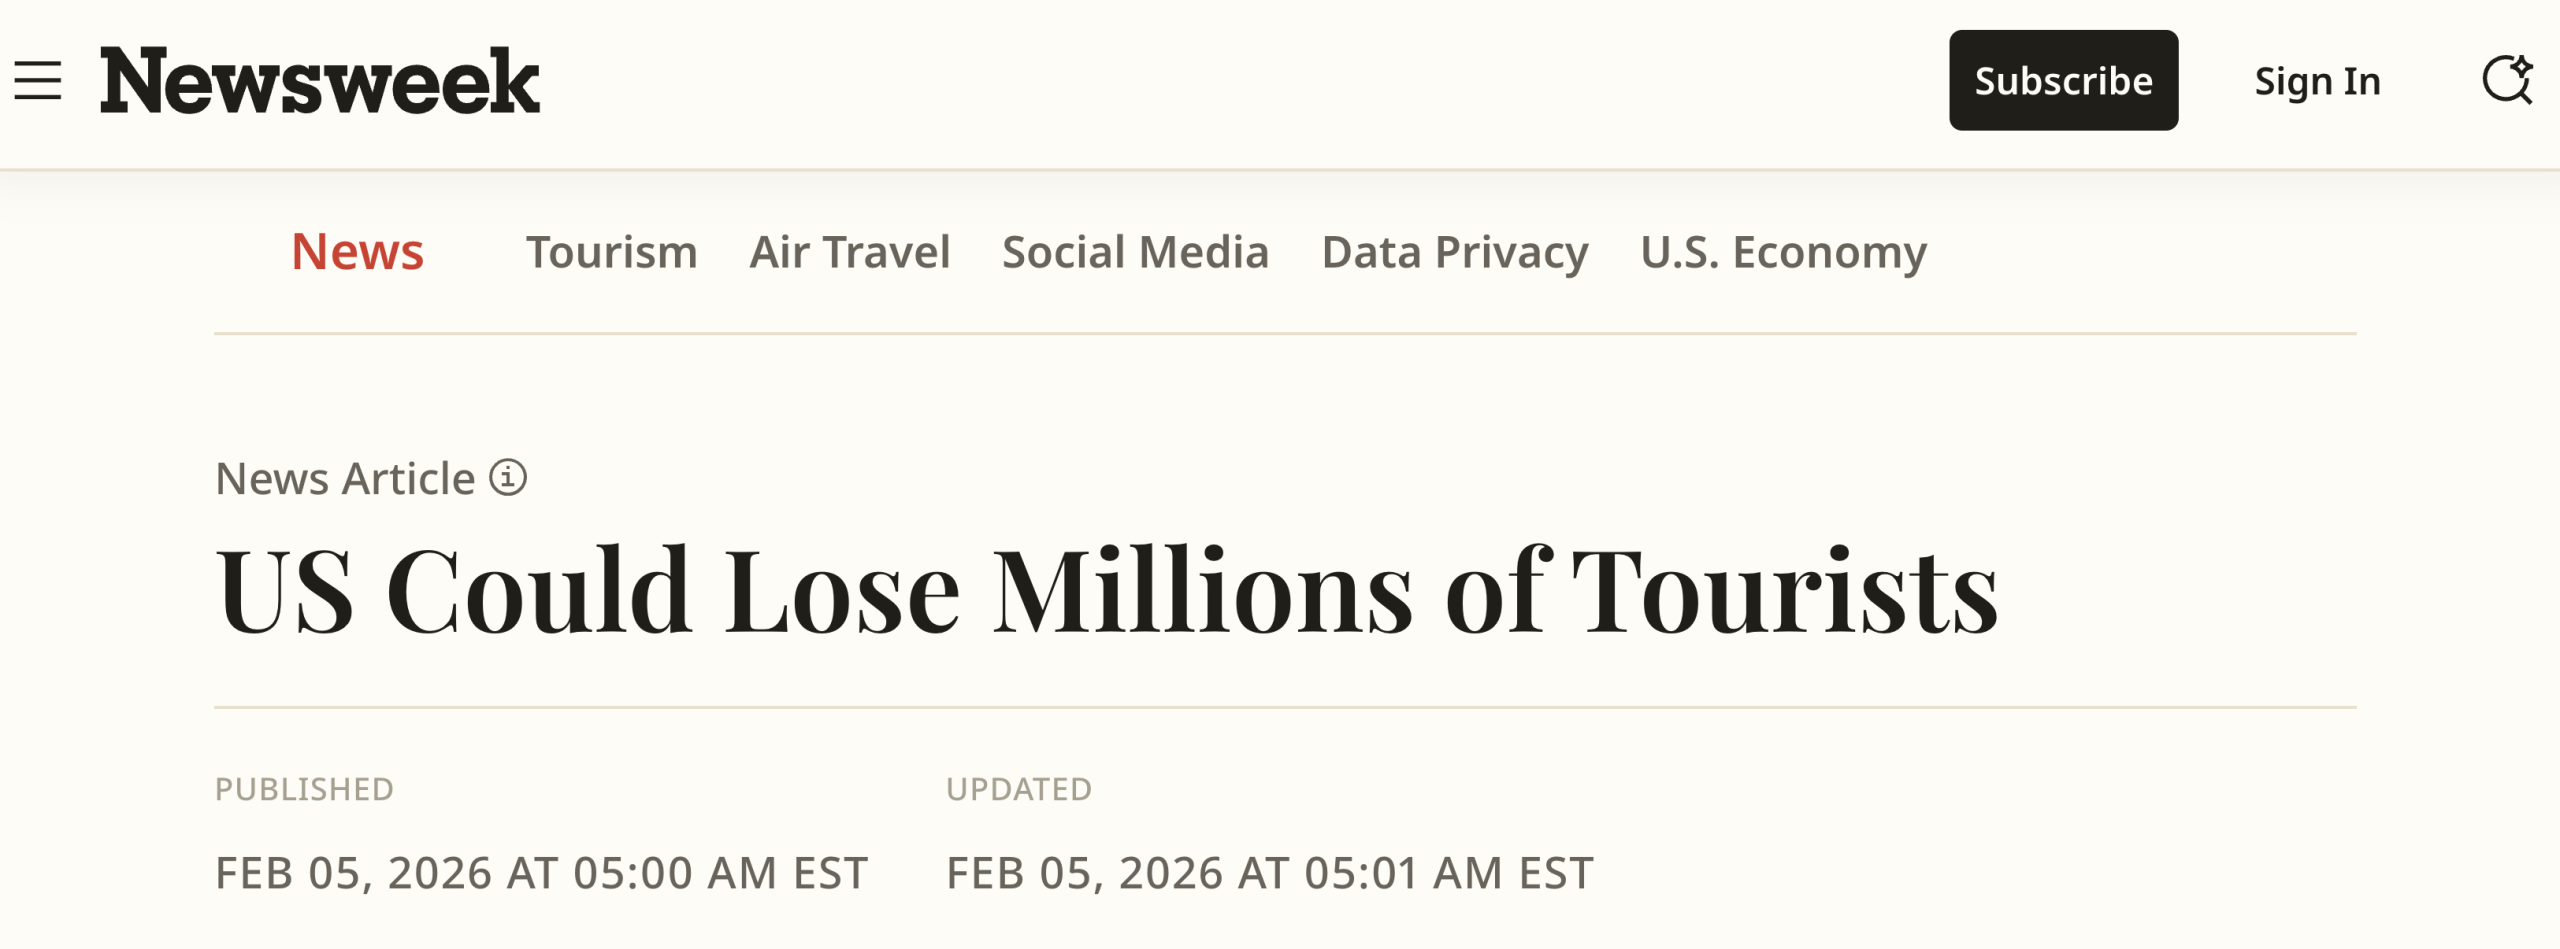This screenshot has height=949, width=2560.
Task: Open the Data Privacy topic
Action: [x=1454, y=252]
